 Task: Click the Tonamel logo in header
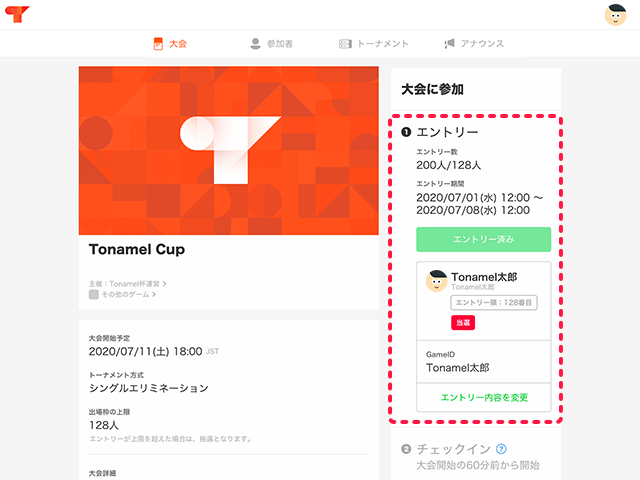click(17, 14)
